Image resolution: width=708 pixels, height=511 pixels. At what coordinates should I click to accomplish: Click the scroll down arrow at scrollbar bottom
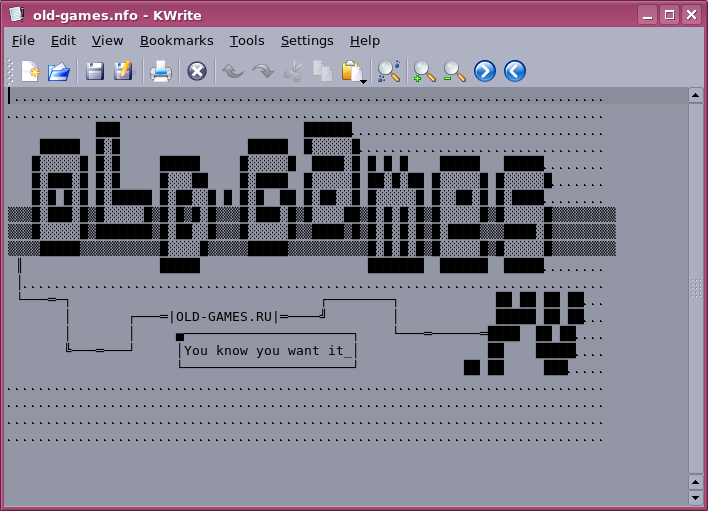[x=695, y=497]
